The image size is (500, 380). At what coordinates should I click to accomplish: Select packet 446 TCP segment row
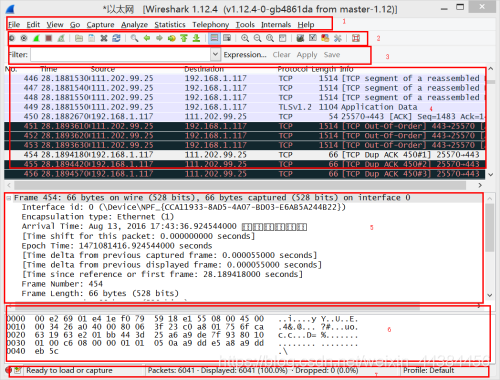(245, 78)
